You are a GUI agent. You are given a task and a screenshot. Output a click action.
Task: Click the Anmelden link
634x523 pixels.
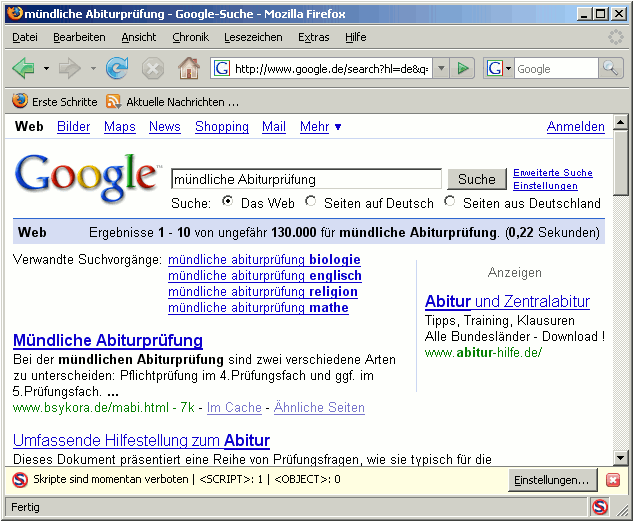coord(576,127)
